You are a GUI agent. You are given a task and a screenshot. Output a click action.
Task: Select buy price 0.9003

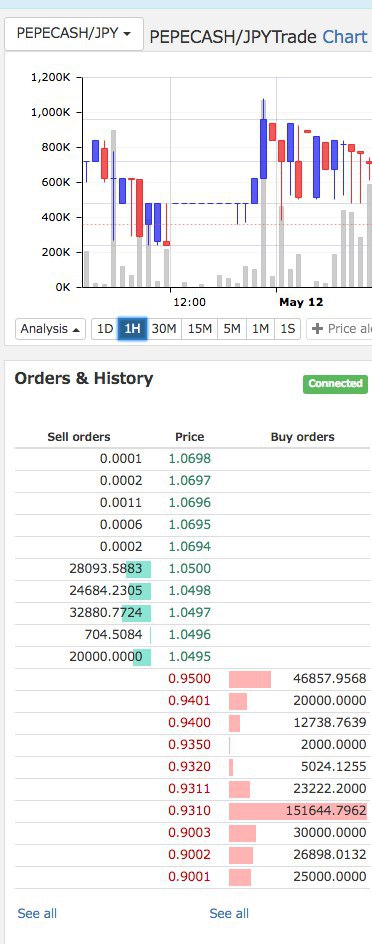click(190, 832)
